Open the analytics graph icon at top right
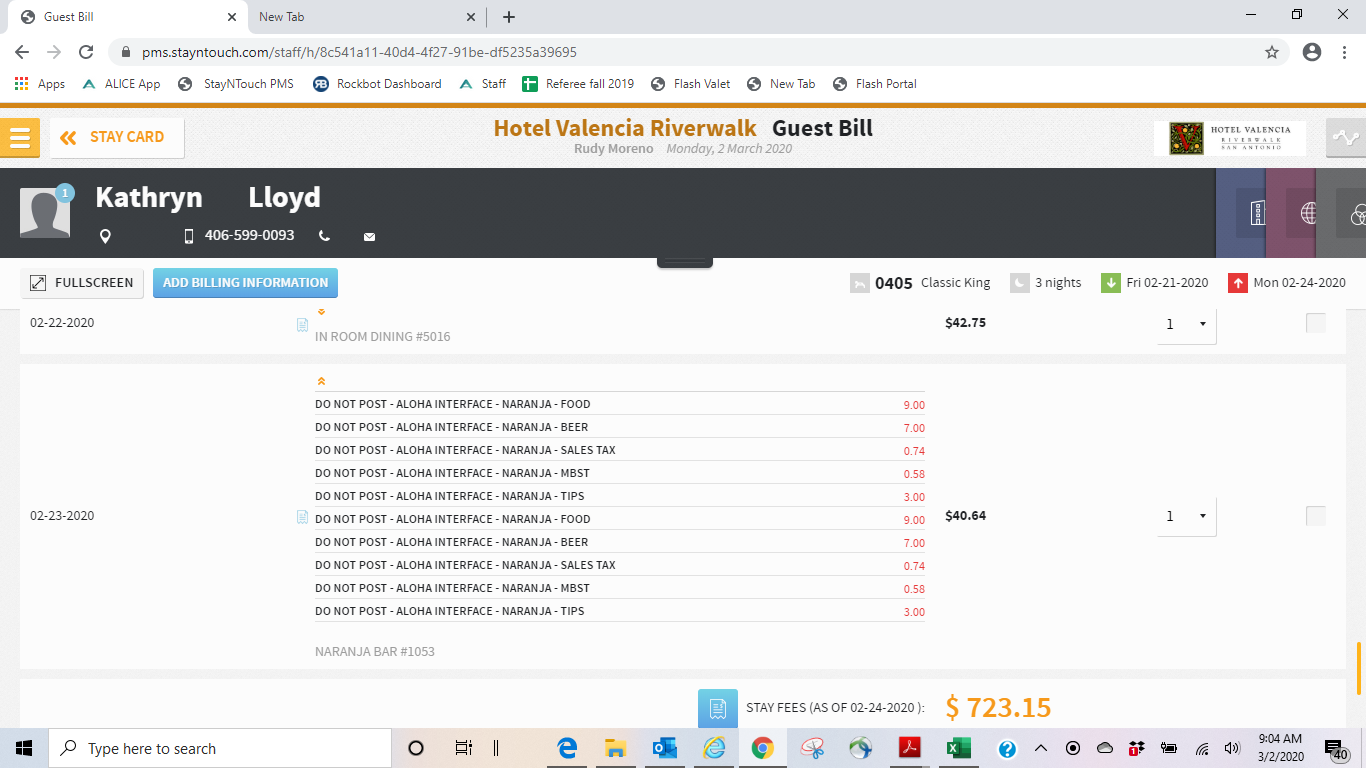This screenshot has height=768, width=1366. pos(1346,137)
